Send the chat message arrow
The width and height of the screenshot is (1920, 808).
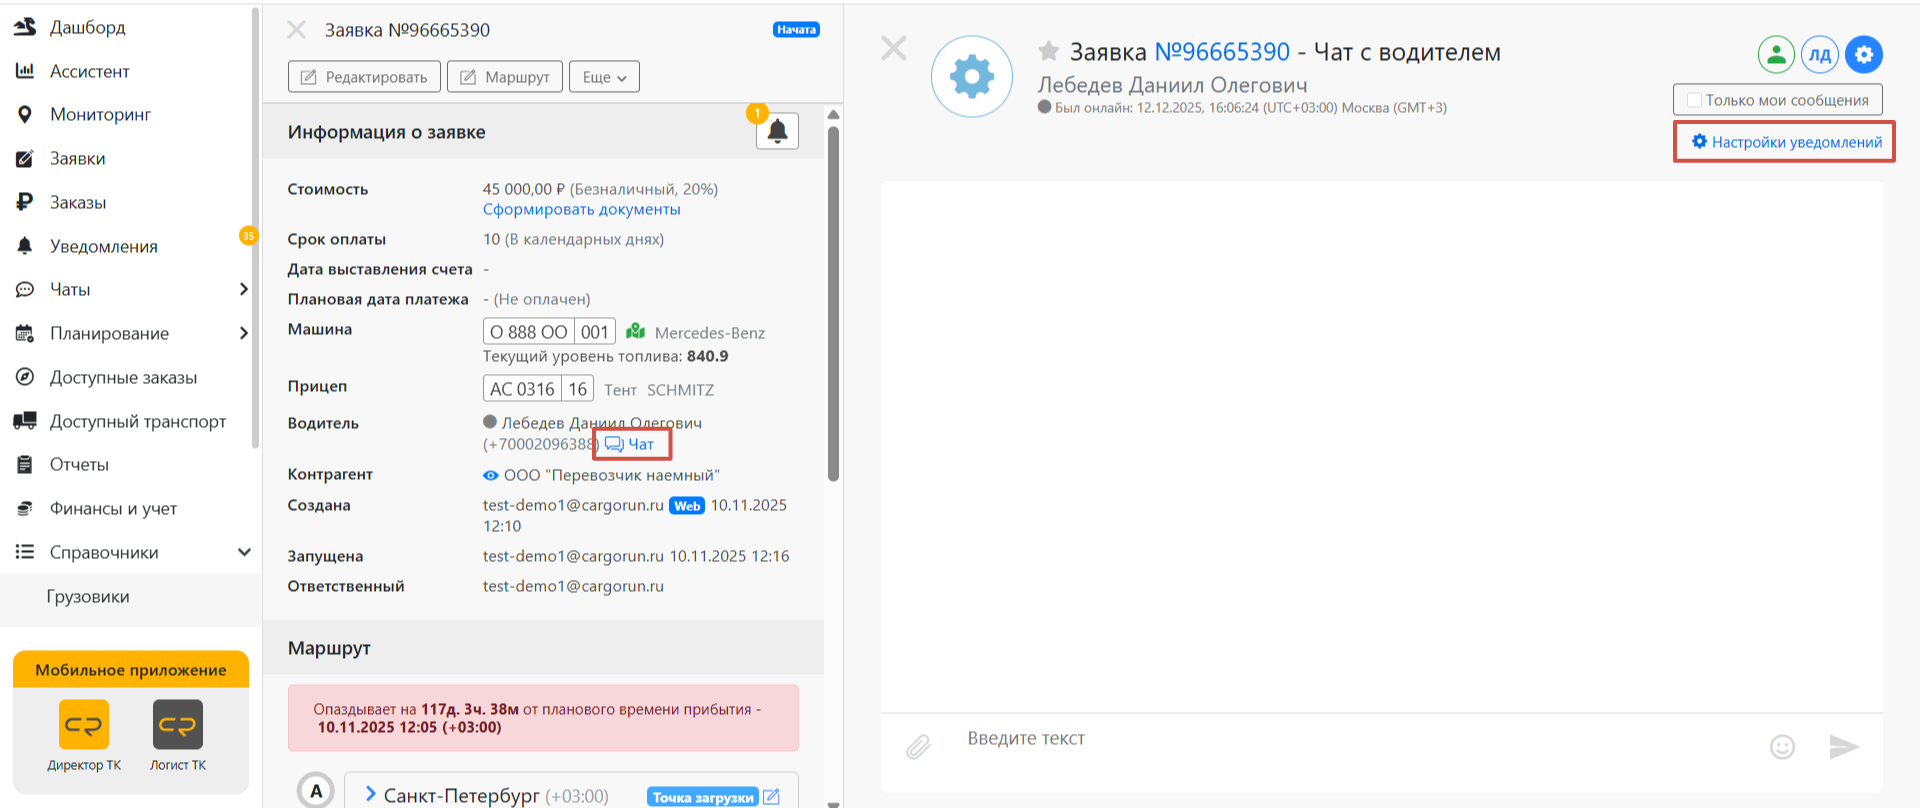click(x=1844, y=746)
